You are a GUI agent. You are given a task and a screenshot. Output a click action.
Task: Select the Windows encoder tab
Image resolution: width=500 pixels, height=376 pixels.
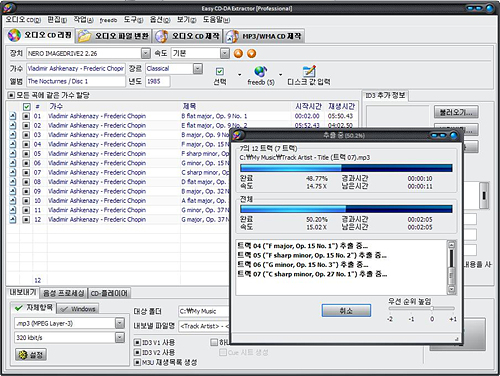click(x=78, y=309)
